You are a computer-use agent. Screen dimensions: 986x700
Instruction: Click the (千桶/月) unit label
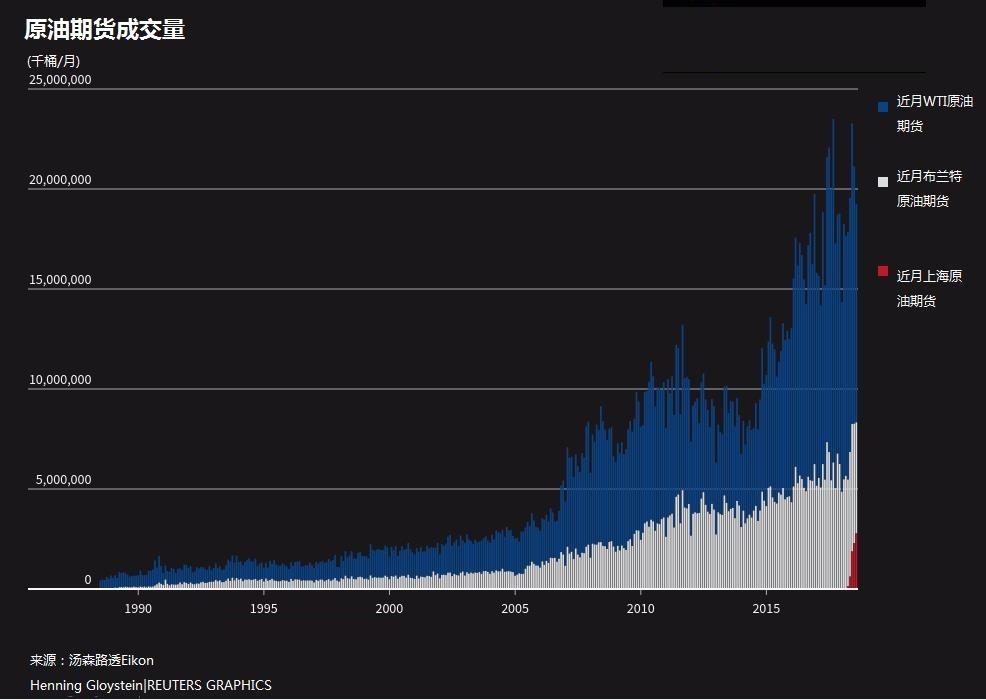53,61
